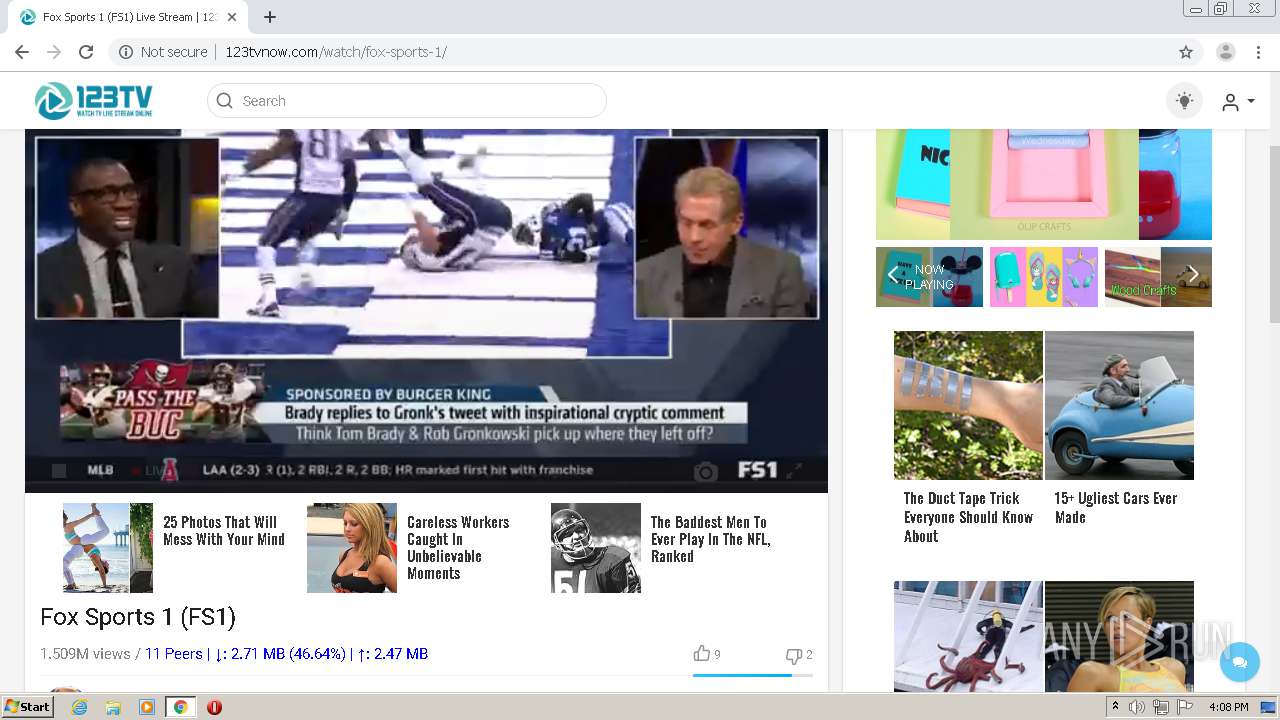Show hidden tray icons arrow
This screenshot has height=720, width=1280.
pos(1115,707)
